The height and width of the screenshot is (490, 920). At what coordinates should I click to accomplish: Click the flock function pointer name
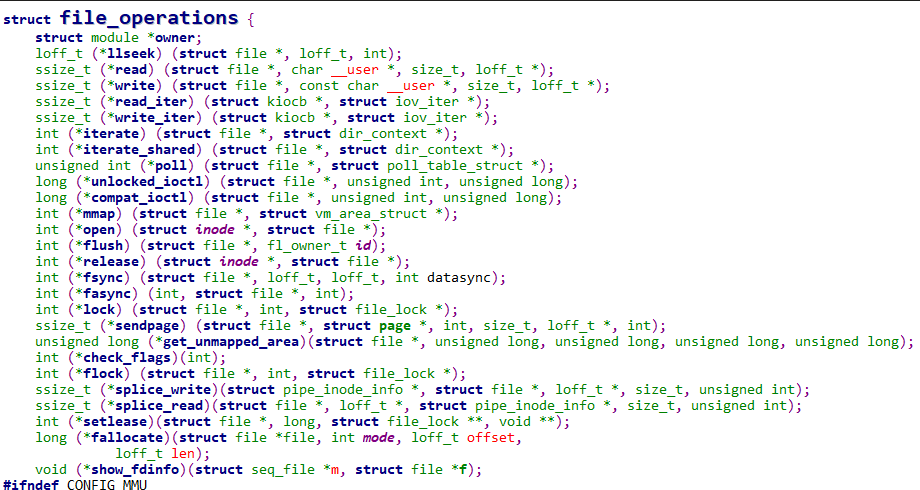pyautogui.click(x=103, y=373)
